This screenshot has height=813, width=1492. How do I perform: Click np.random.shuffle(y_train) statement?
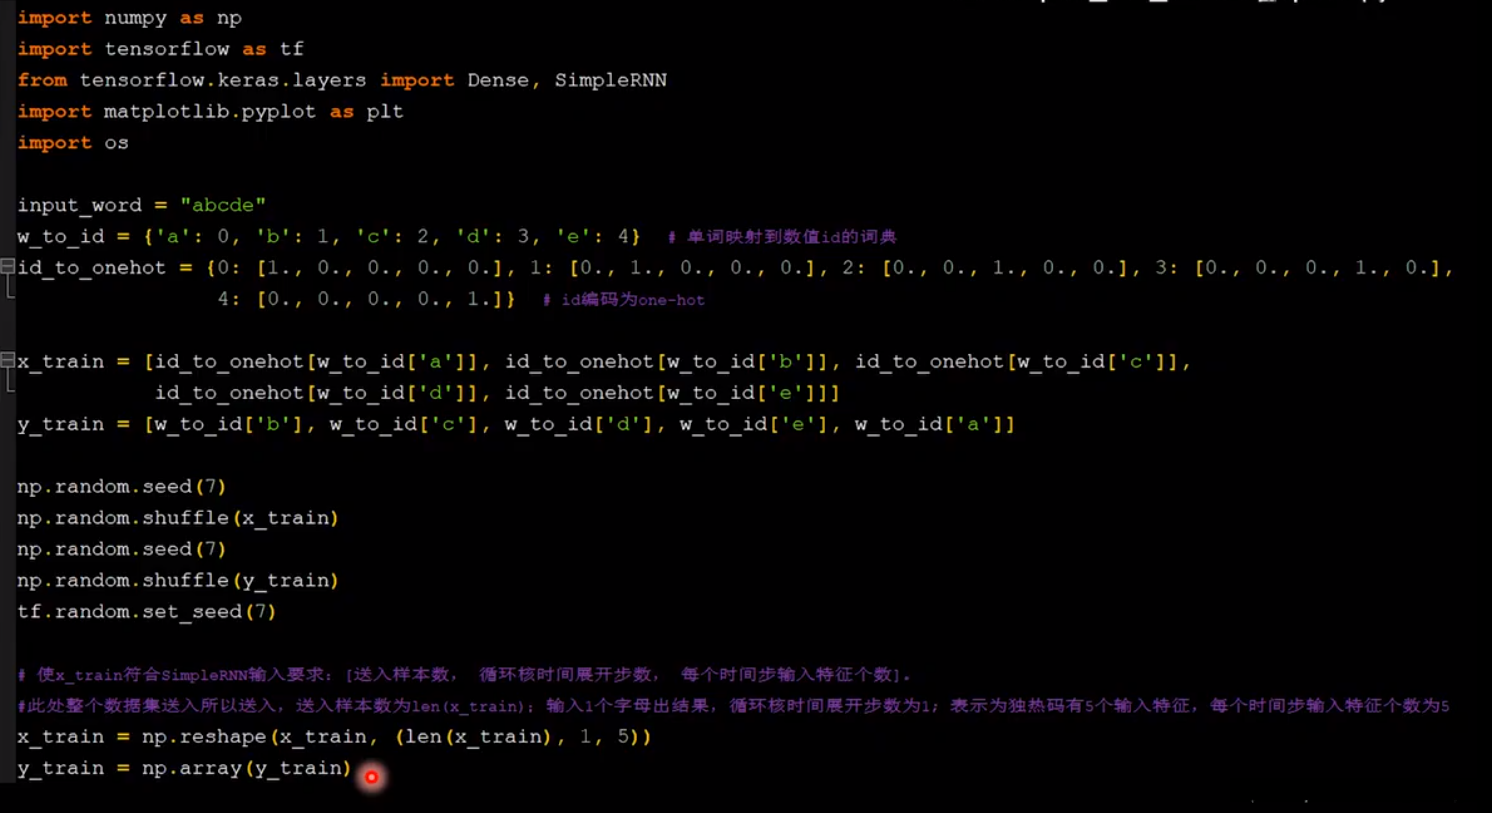click(x=177, y=580)
